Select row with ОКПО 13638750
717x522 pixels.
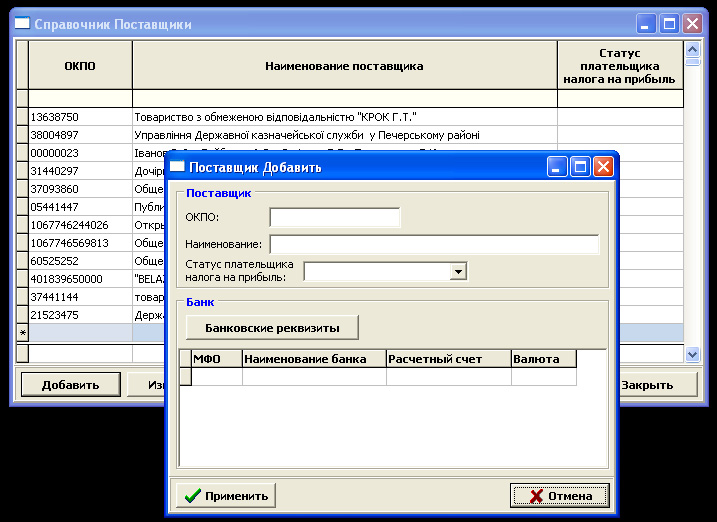click(x=80, y=117)
